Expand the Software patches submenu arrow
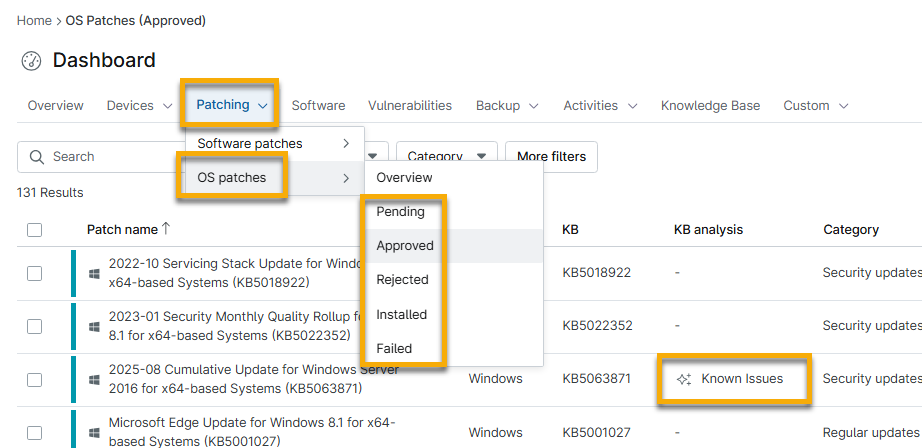 coord(346,143)
